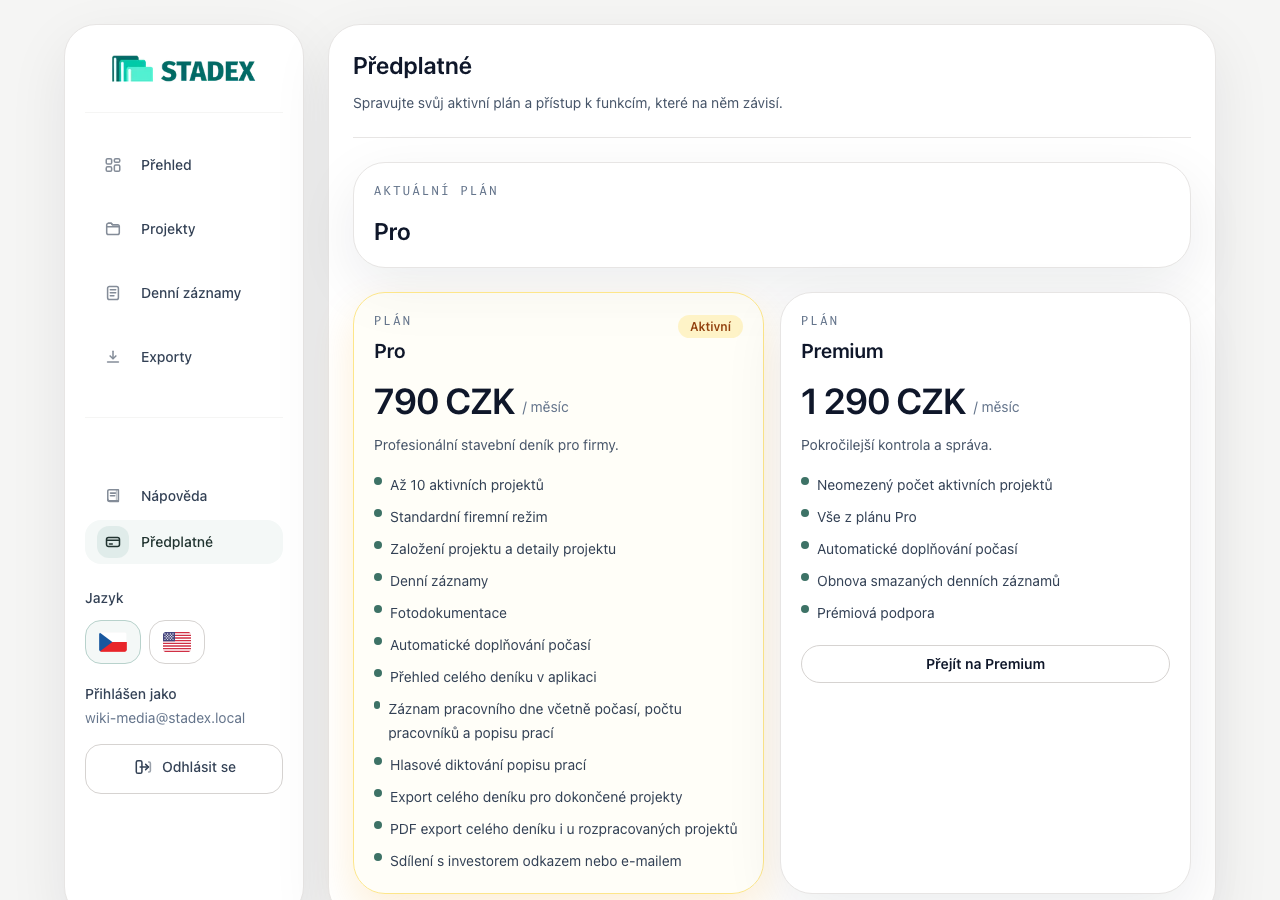Click the Denní záznamy document icon

(x=113, y=293)
